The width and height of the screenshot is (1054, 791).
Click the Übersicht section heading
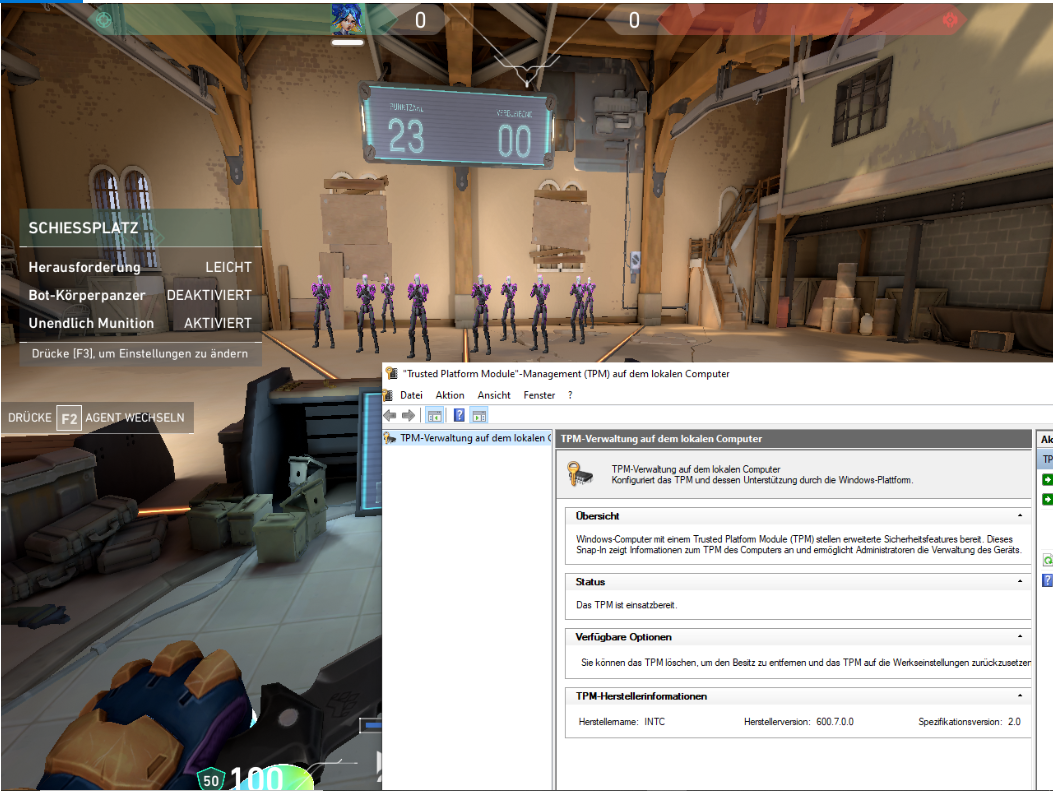pyautogui.click(x=597, y=516)
